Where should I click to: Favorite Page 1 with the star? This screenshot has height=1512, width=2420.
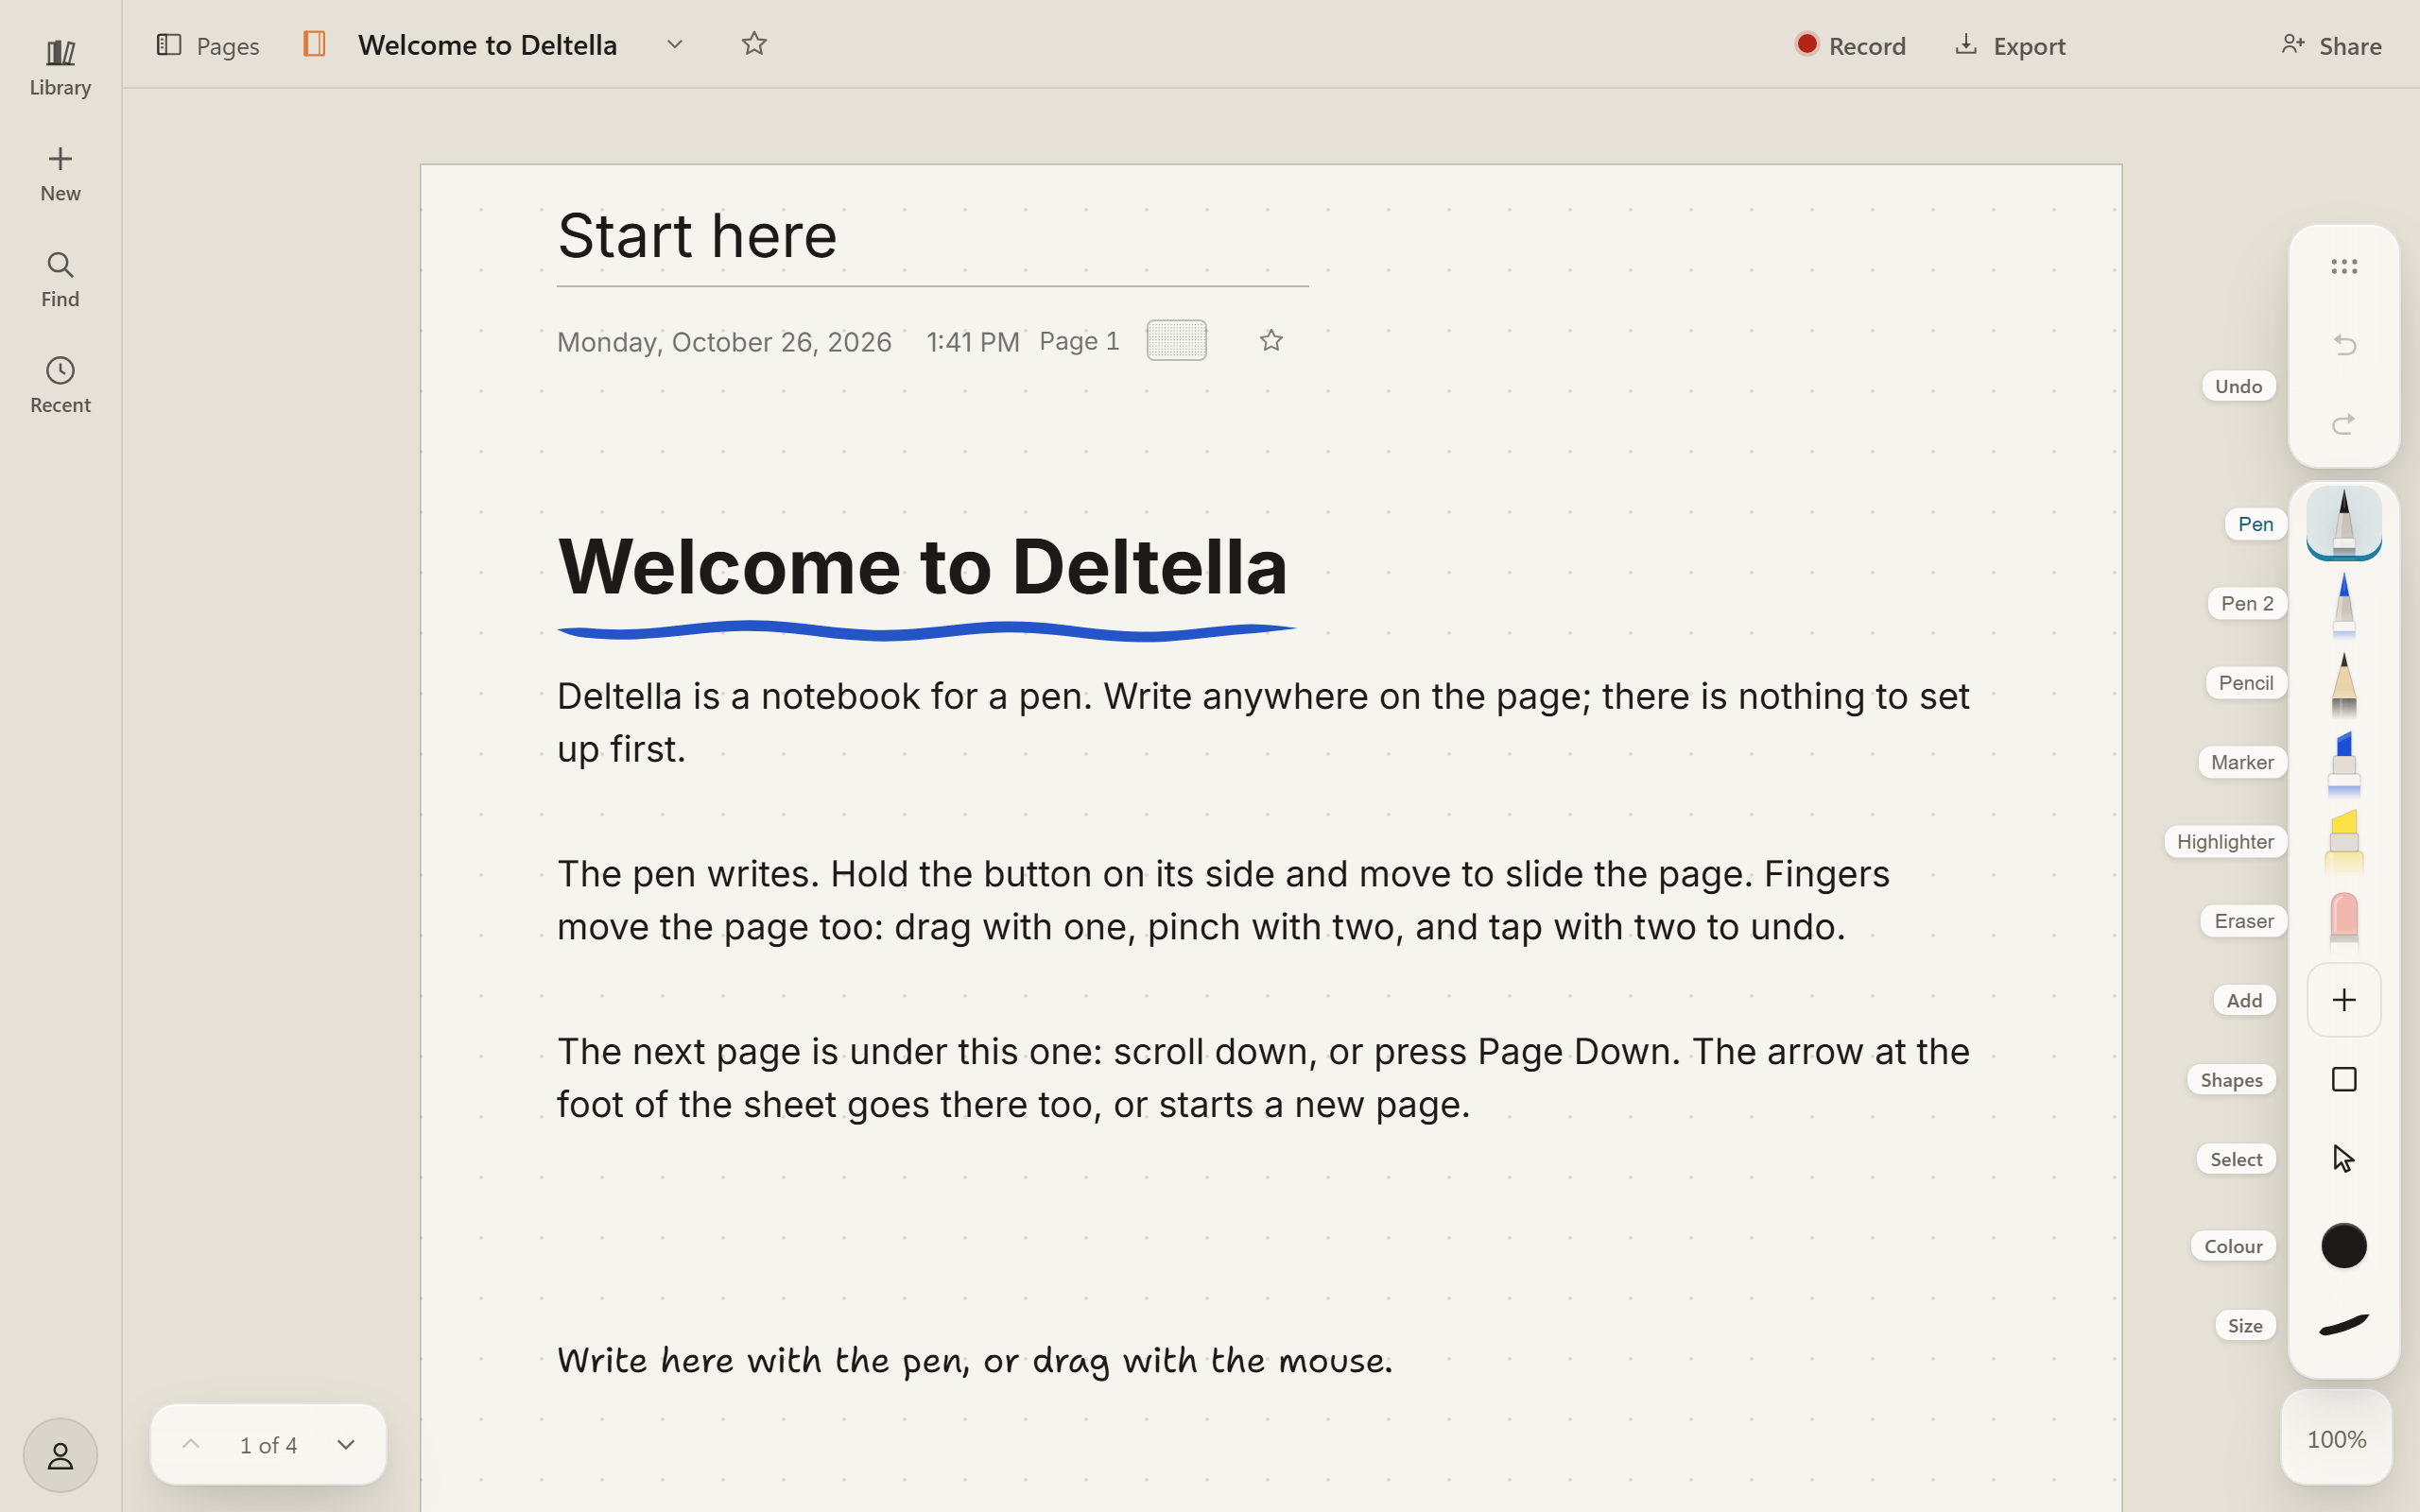[x=1271, y=341]
